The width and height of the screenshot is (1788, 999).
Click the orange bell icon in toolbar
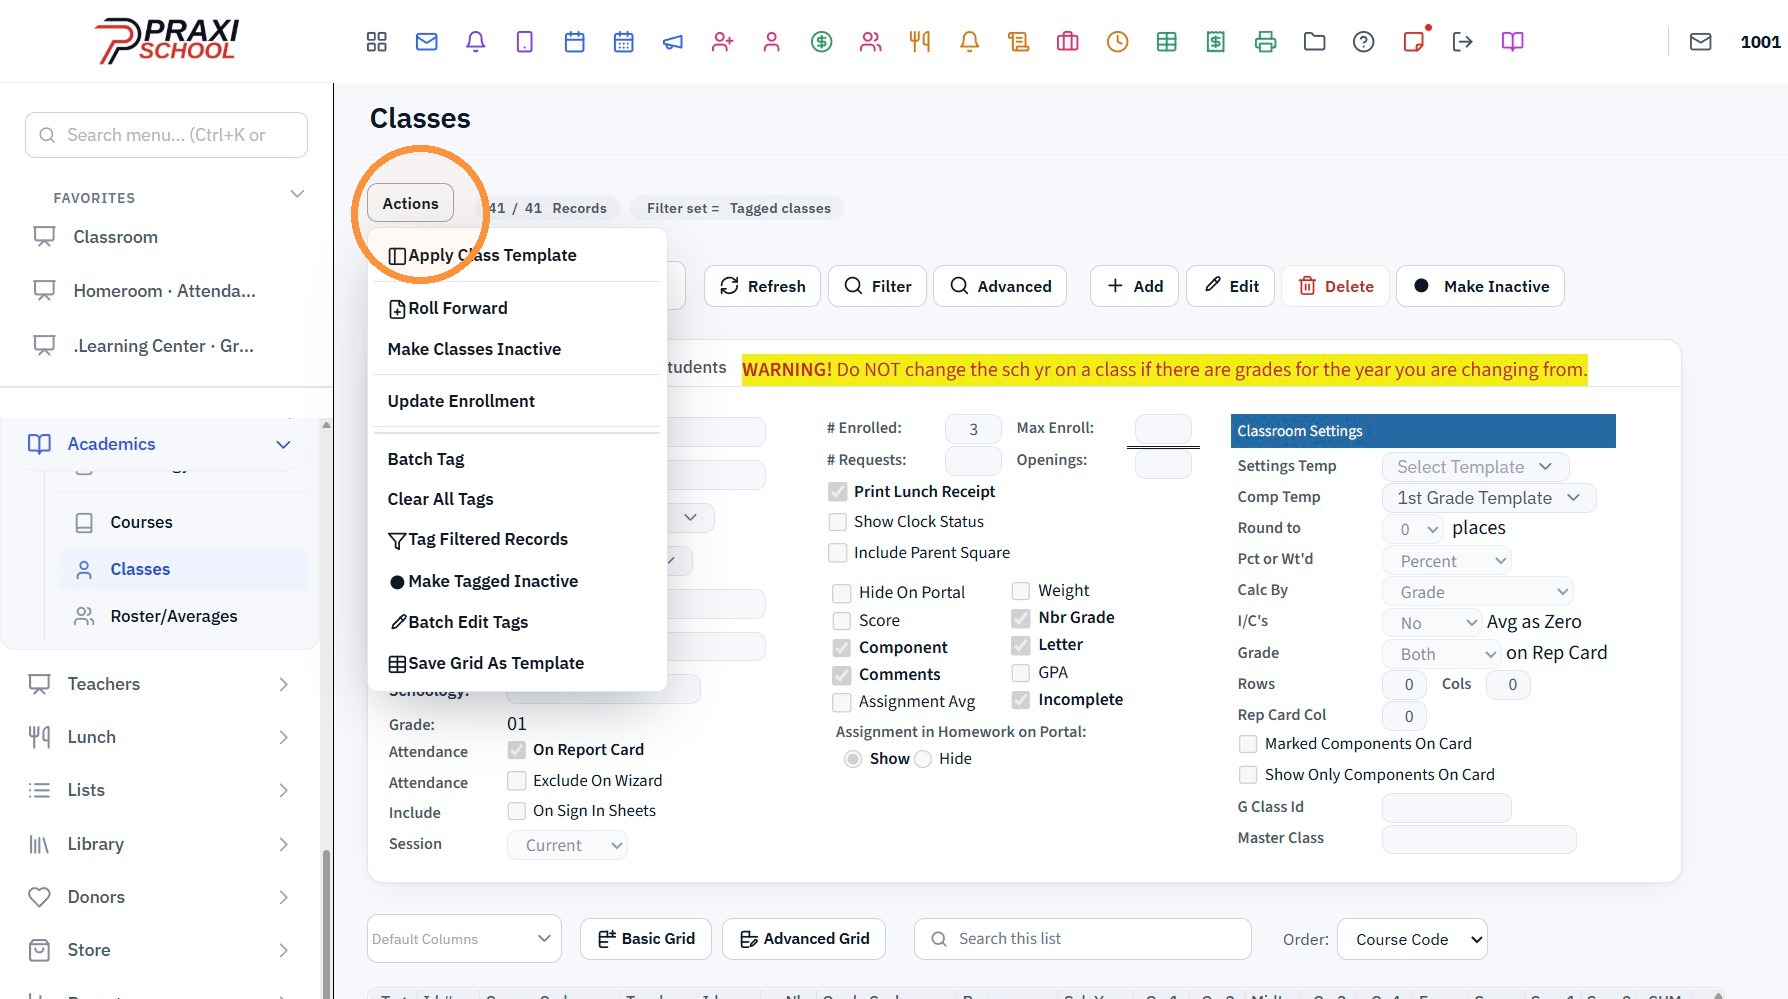(969, 42)
